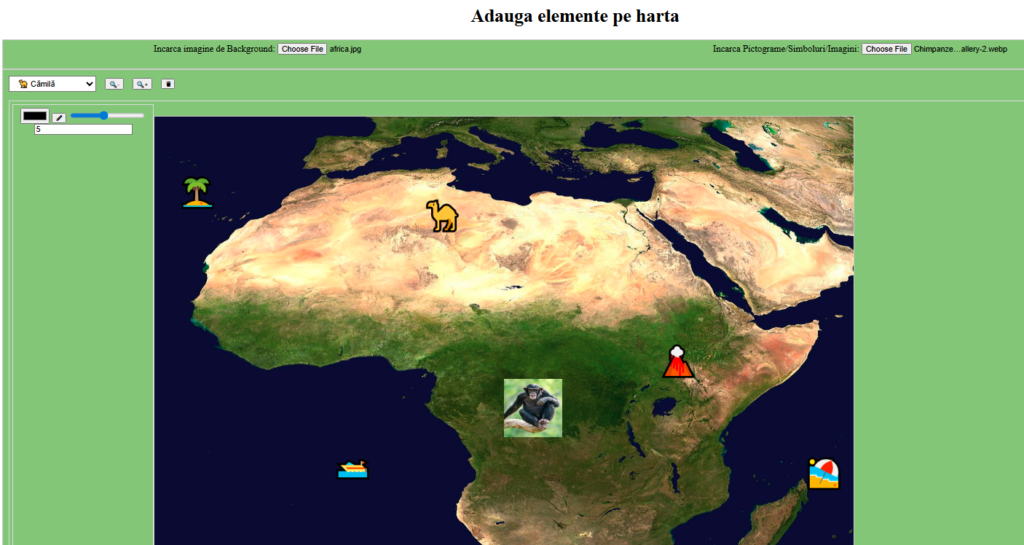Screen dimensions: 1024x545
Task: Click the zoom out magnifier button
Action: pos(115,84)
